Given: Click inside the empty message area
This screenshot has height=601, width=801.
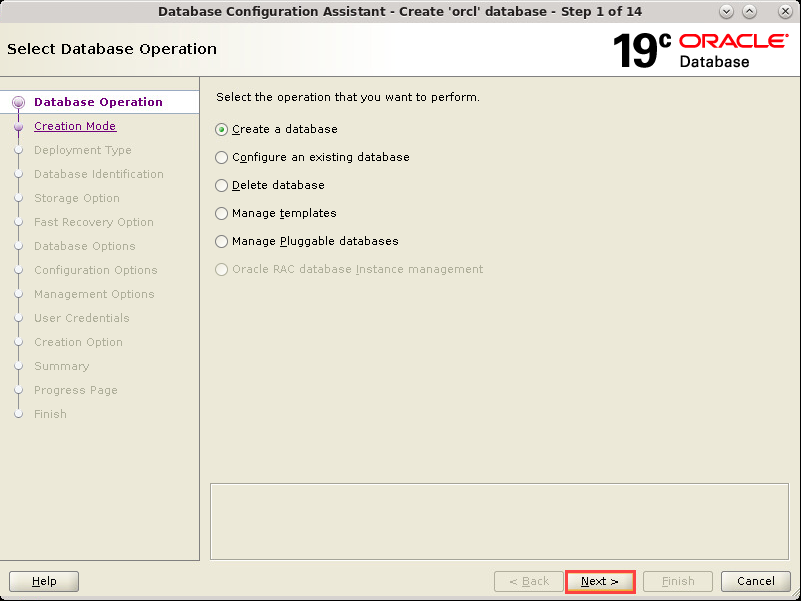Looking at the screenshot, I should 499,522.
